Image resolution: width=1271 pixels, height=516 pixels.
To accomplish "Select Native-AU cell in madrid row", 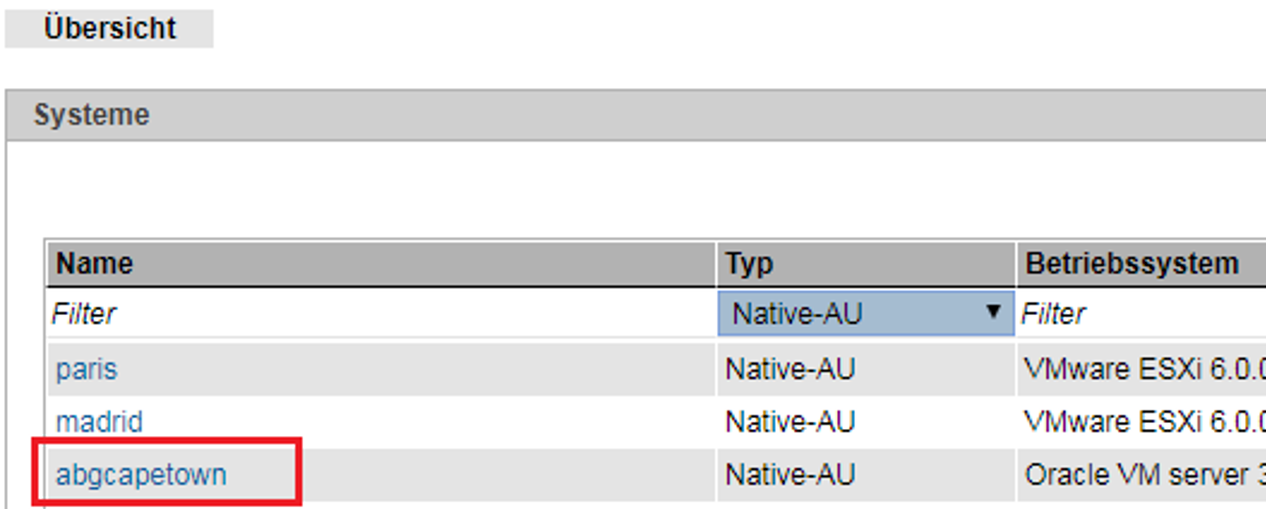I will coord(790,422).
